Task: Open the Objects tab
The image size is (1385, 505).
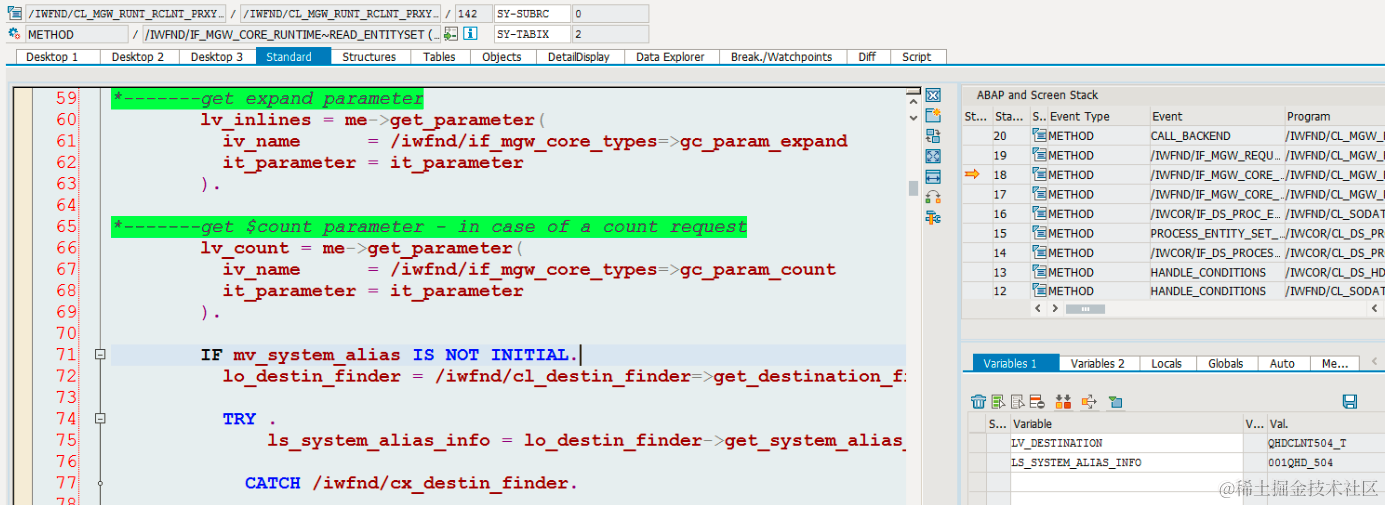Action: (502, 57)
